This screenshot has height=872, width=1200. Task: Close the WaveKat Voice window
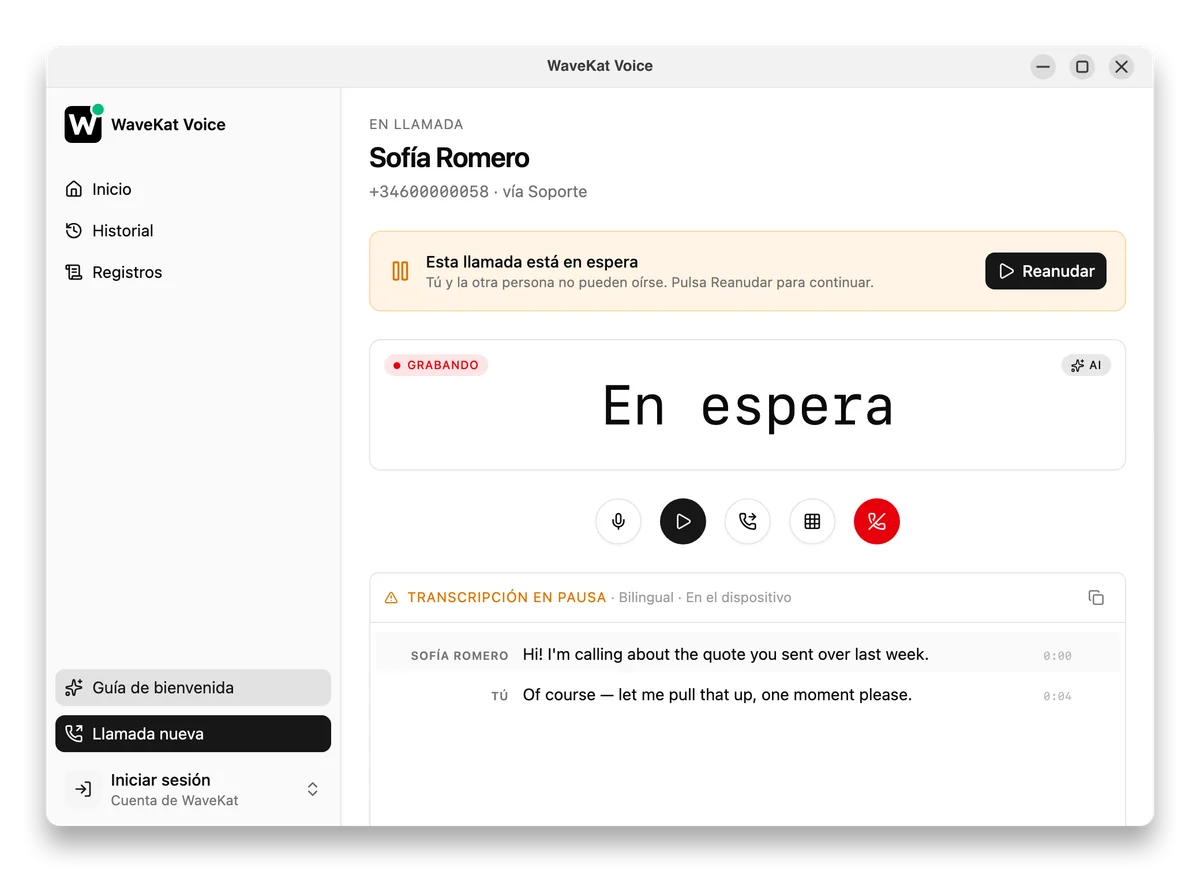pos(1121,67)
